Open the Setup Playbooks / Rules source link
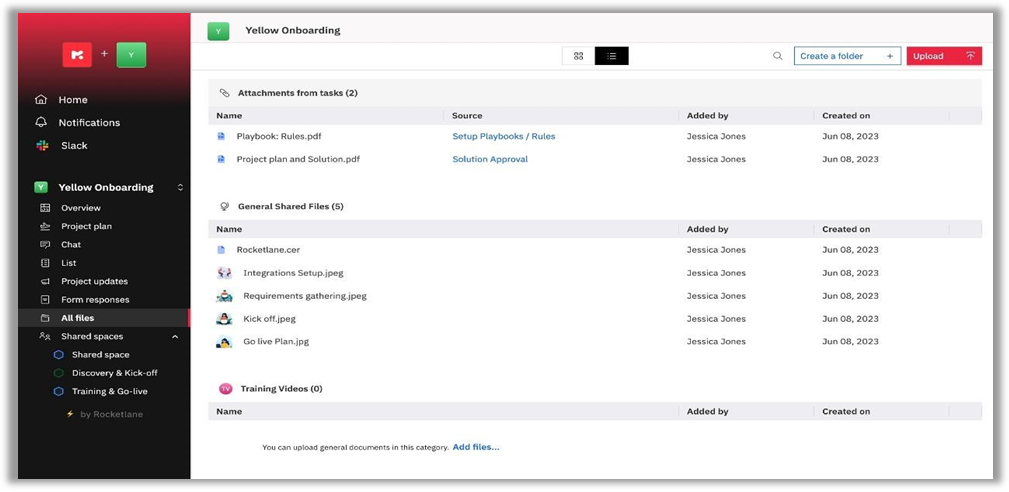 503,136
